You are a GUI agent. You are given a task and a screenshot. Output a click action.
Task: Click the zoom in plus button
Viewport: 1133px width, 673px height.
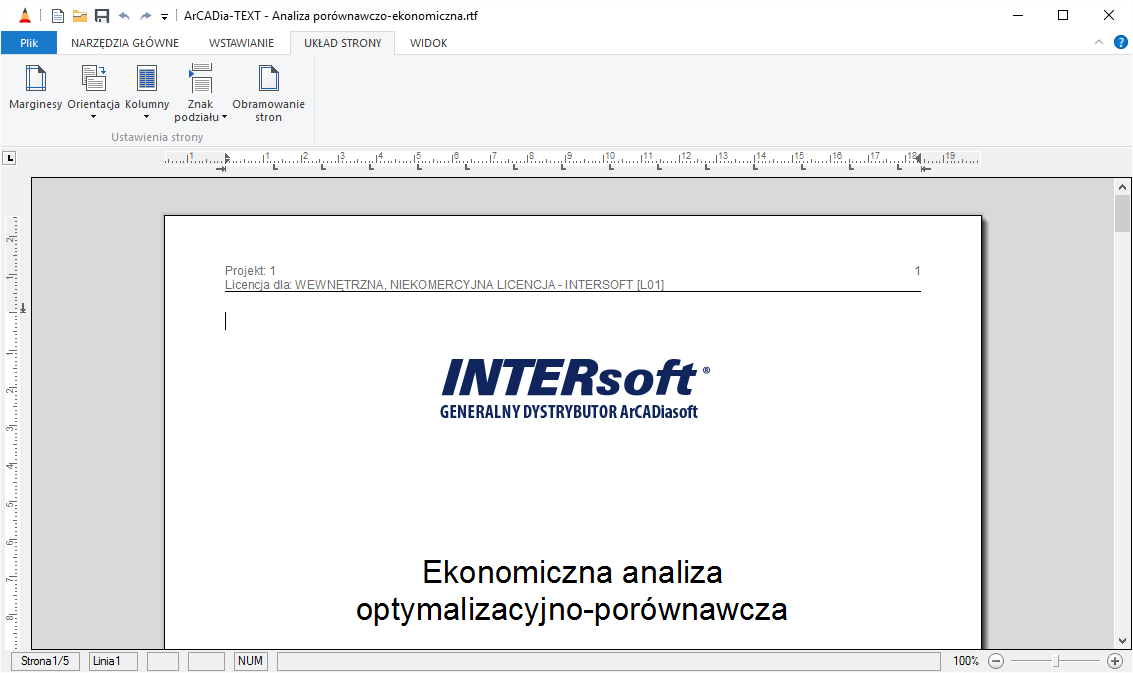pos(1115,661)
